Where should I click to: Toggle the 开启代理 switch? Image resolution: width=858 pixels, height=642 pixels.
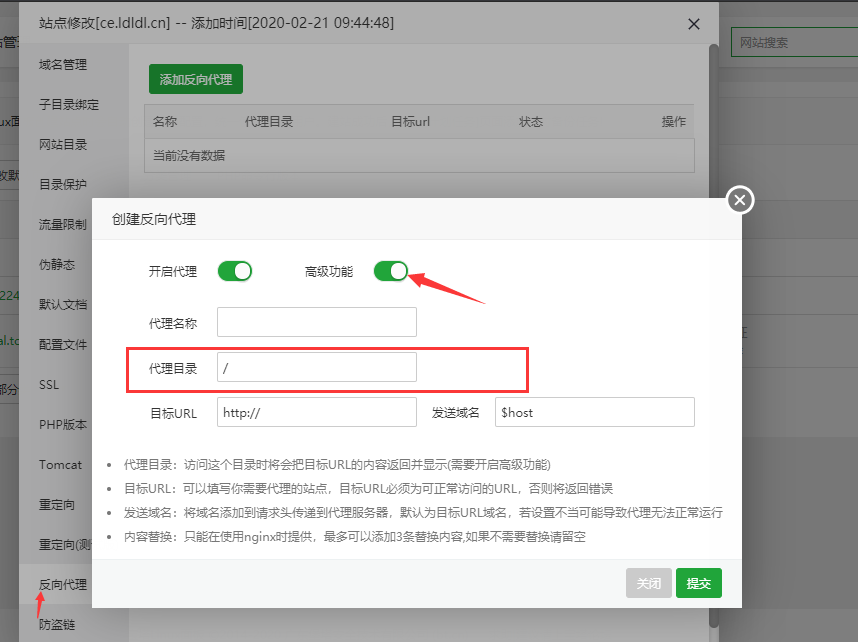pyautogui.click(x=234, y=271)
